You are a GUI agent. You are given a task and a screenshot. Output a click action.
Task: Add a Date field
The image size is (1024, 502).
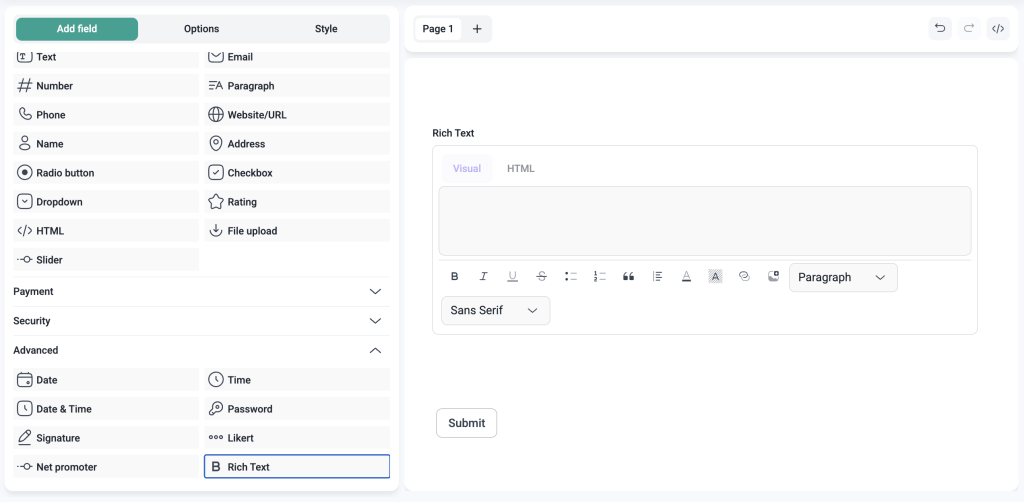106,380
